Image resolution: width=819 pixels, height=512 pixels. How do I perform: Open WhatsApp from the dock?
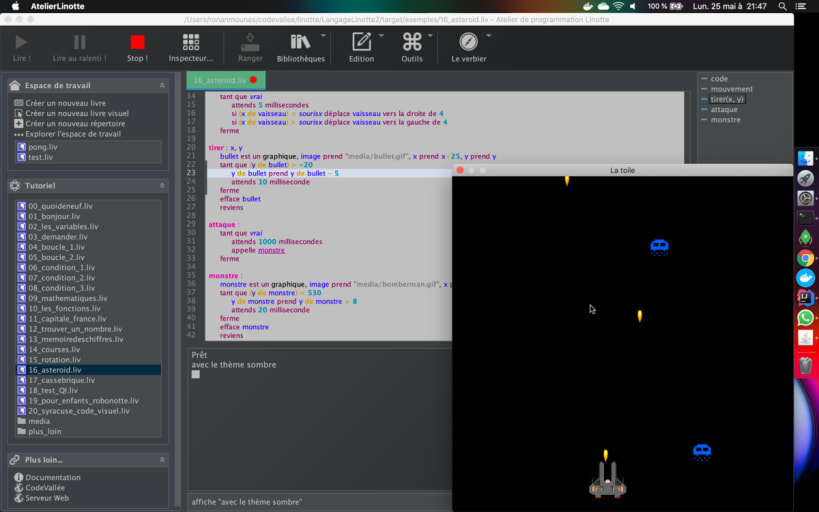click(x=805, y=318)
